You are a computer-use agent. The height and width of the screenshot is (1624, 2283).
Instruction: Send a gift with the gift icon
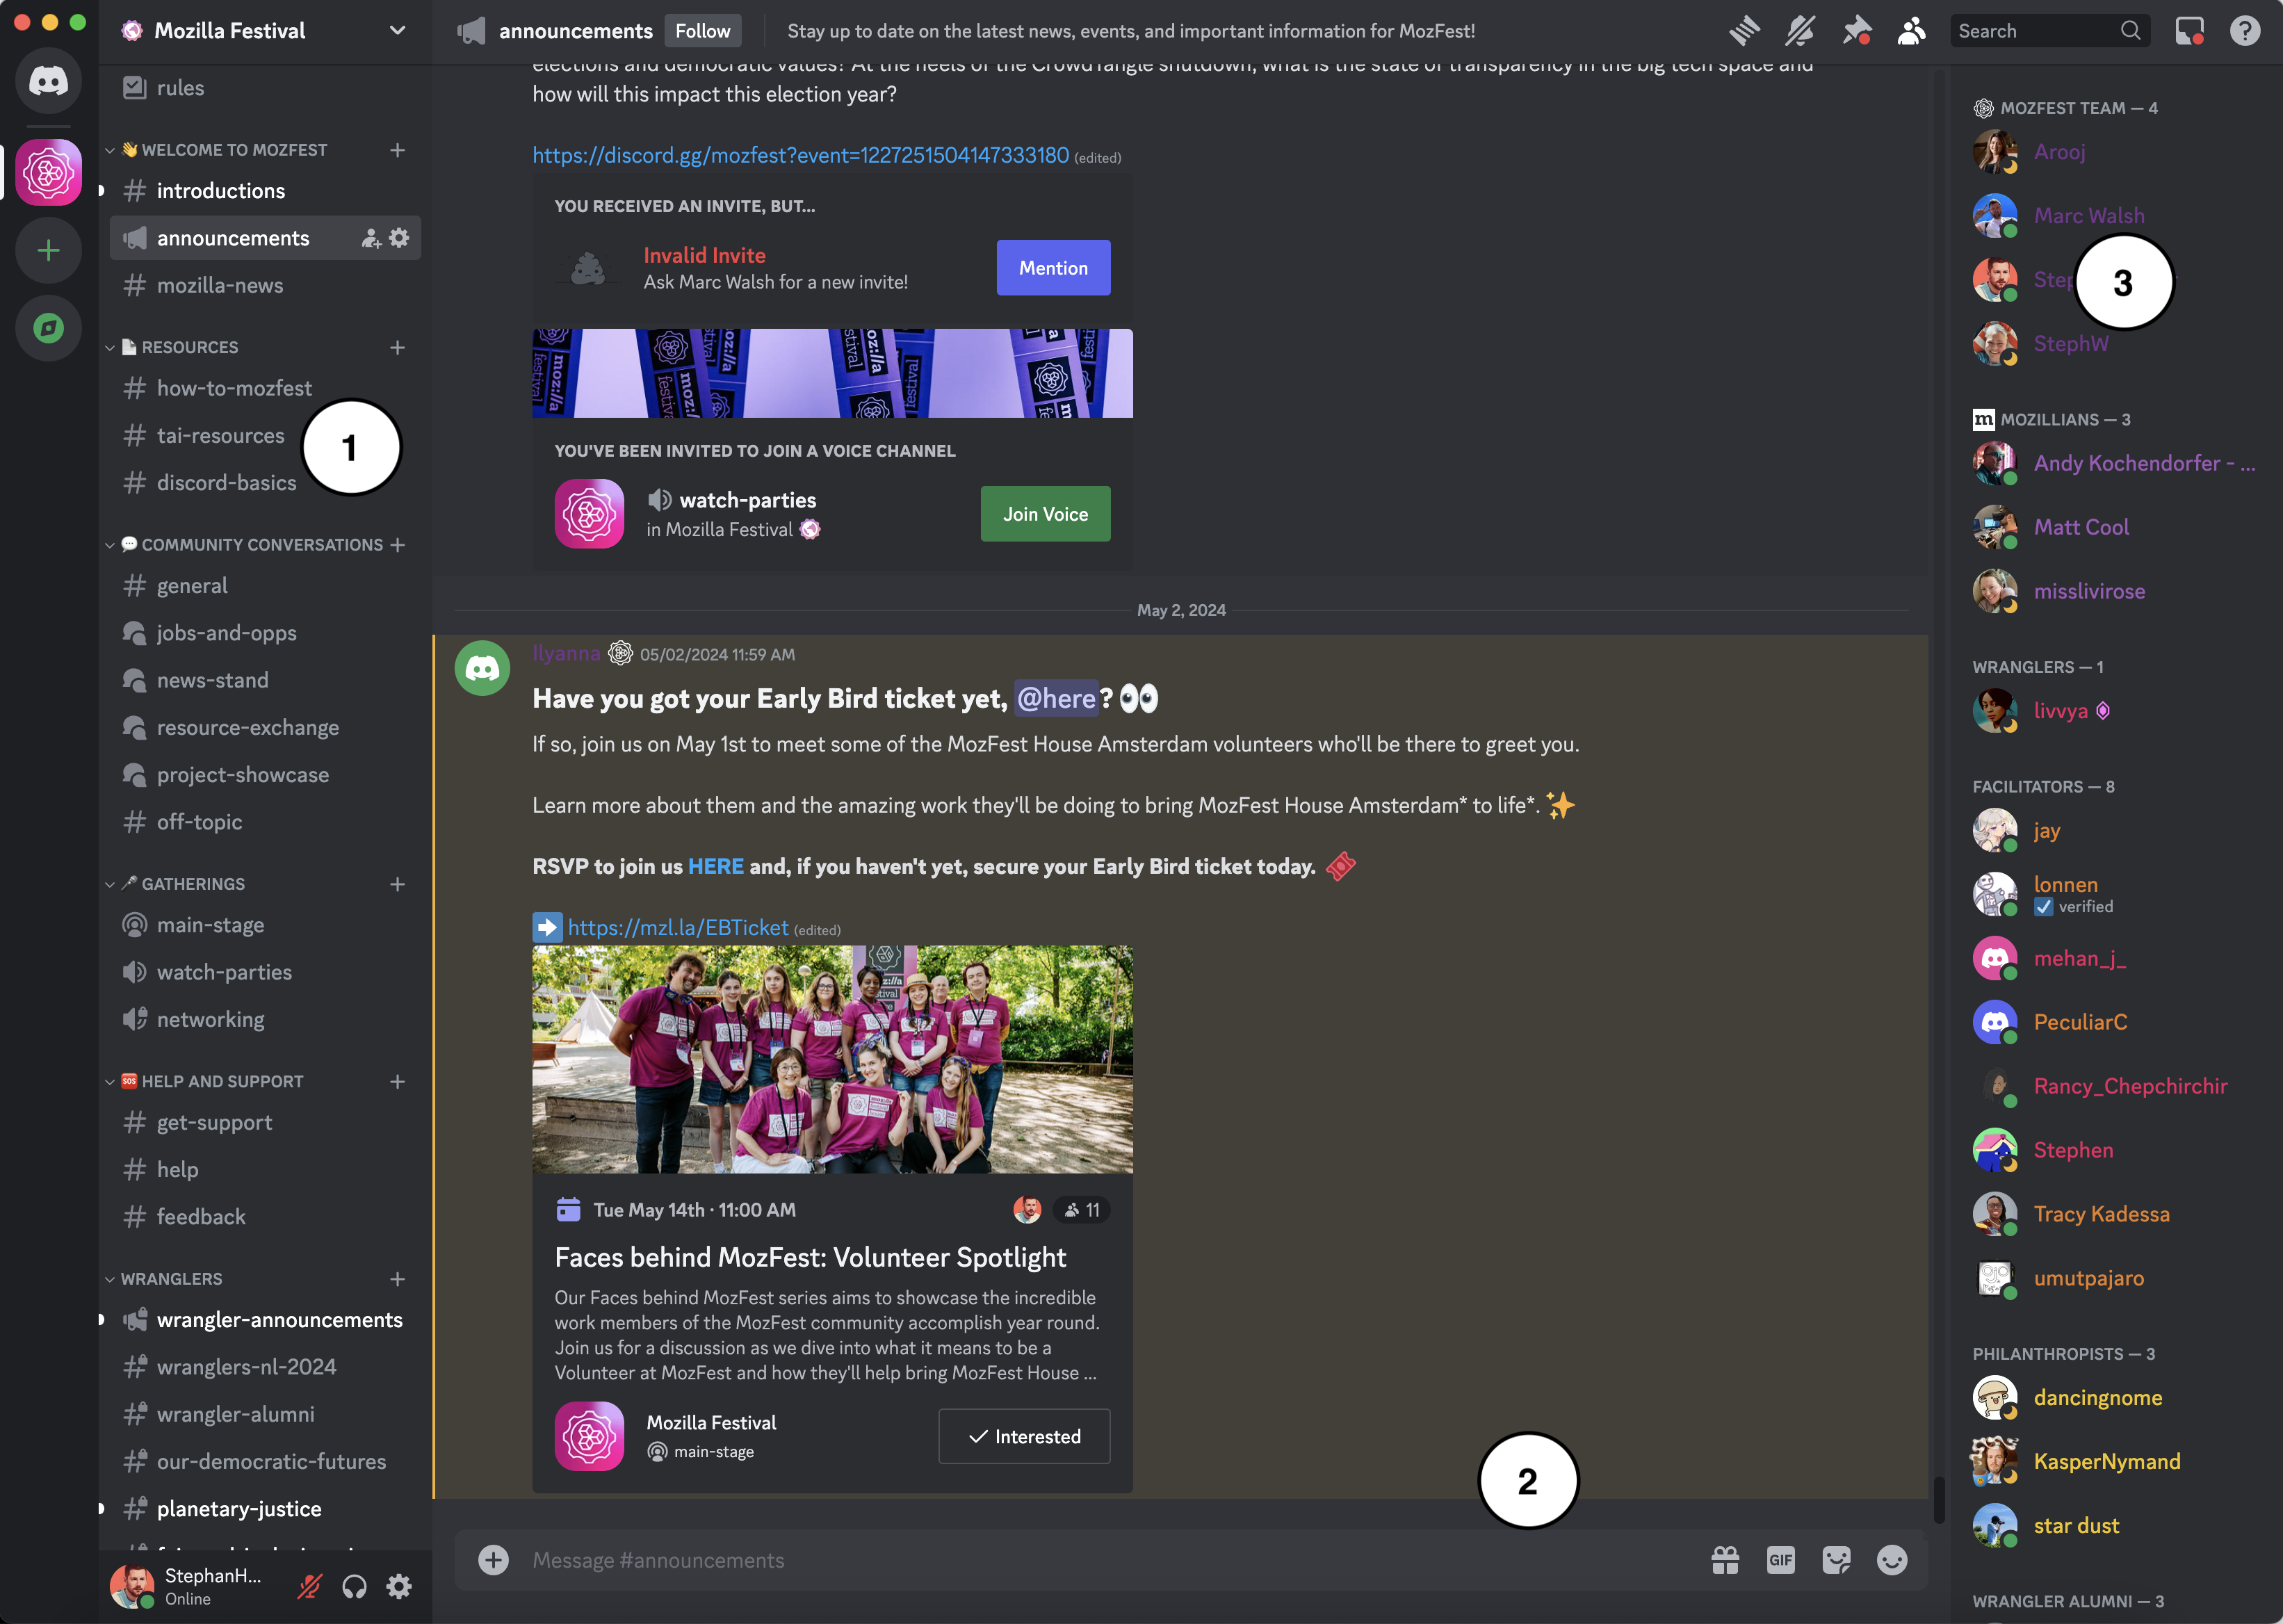[1725, 1560]
